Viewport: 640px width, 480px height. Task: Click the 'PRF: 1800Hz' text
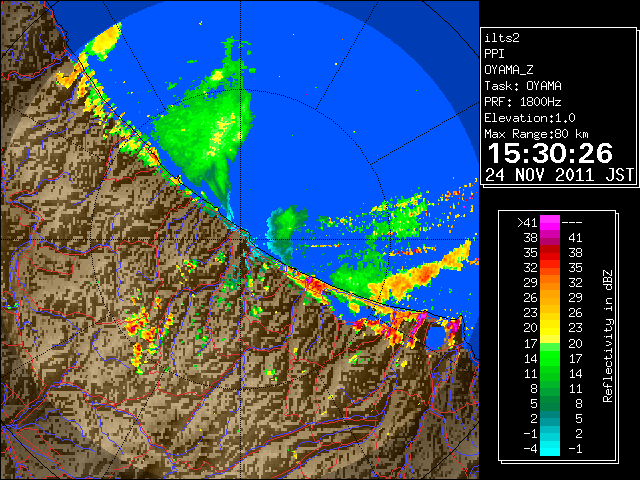523,102
